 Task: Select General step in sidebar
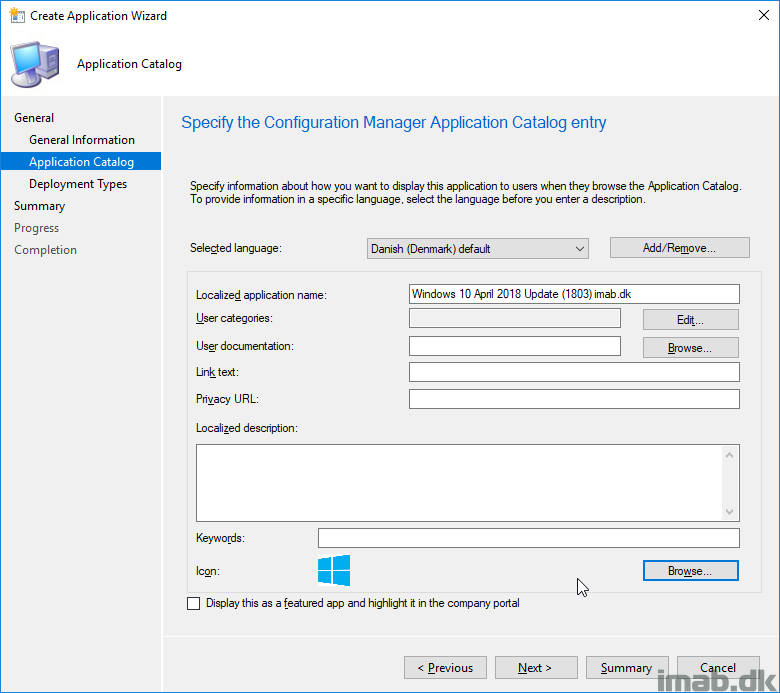34,118
